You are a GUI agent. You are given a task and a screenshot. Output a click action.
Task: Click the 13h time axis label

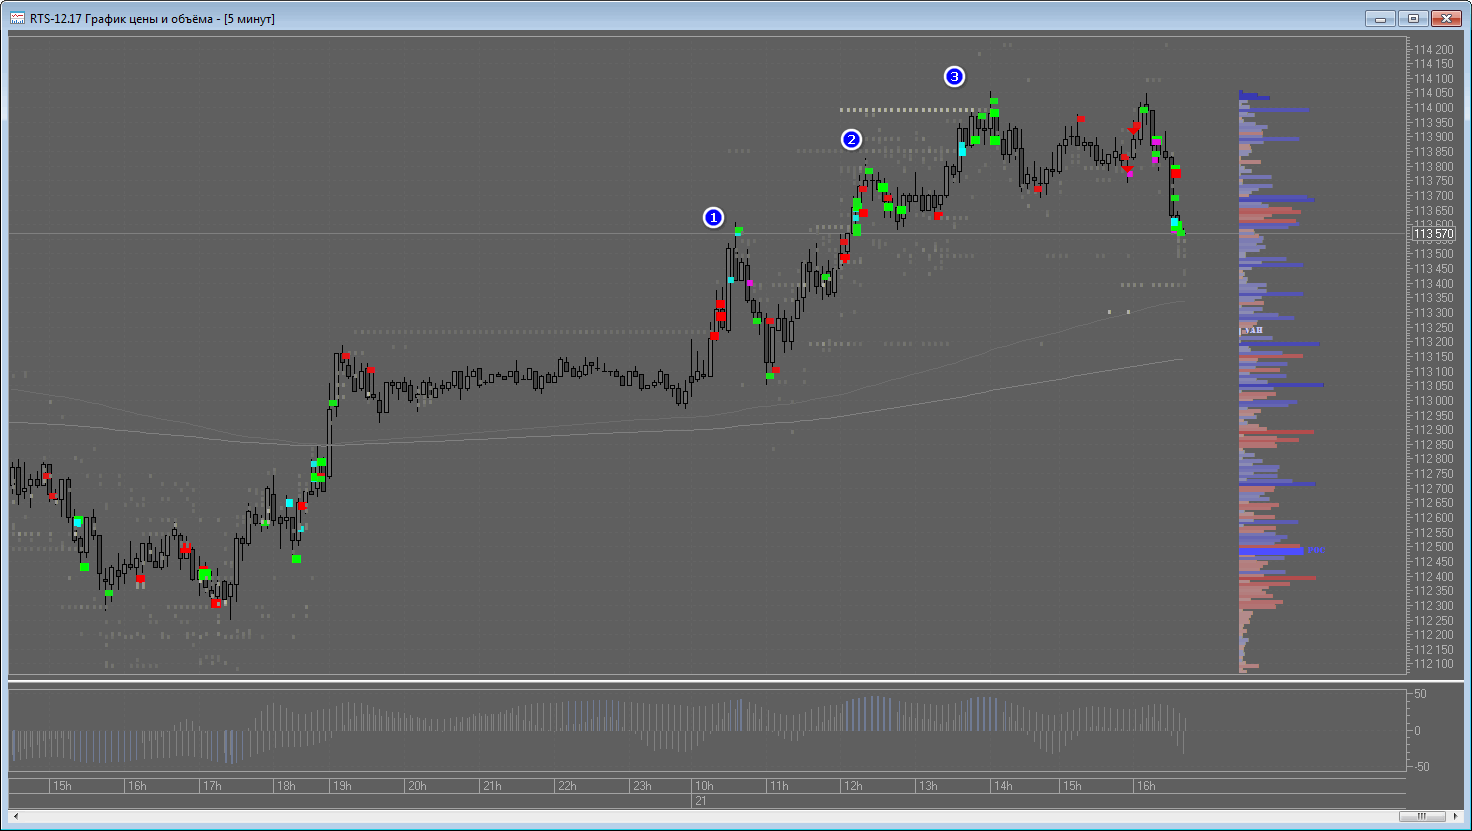tap(928, 786)
